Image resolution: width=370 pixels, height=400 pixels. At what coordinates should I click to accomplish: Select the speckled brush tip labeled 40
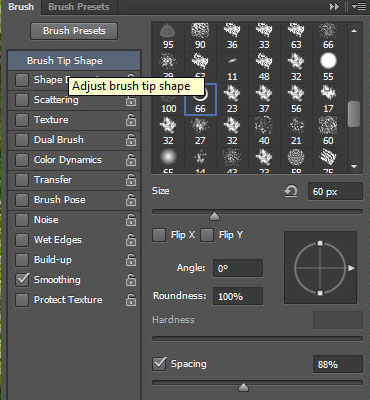(264, 132)
